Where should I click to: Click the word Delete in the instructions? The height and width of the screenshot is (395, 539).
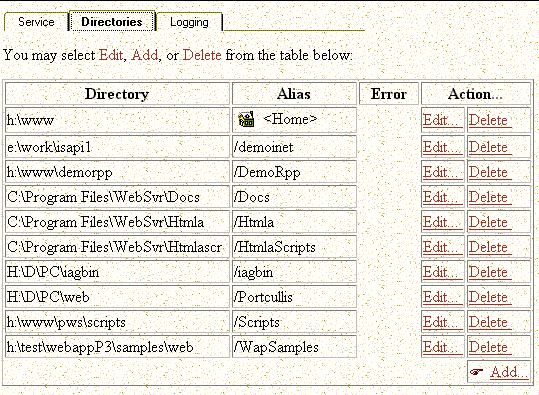[202, 55]
